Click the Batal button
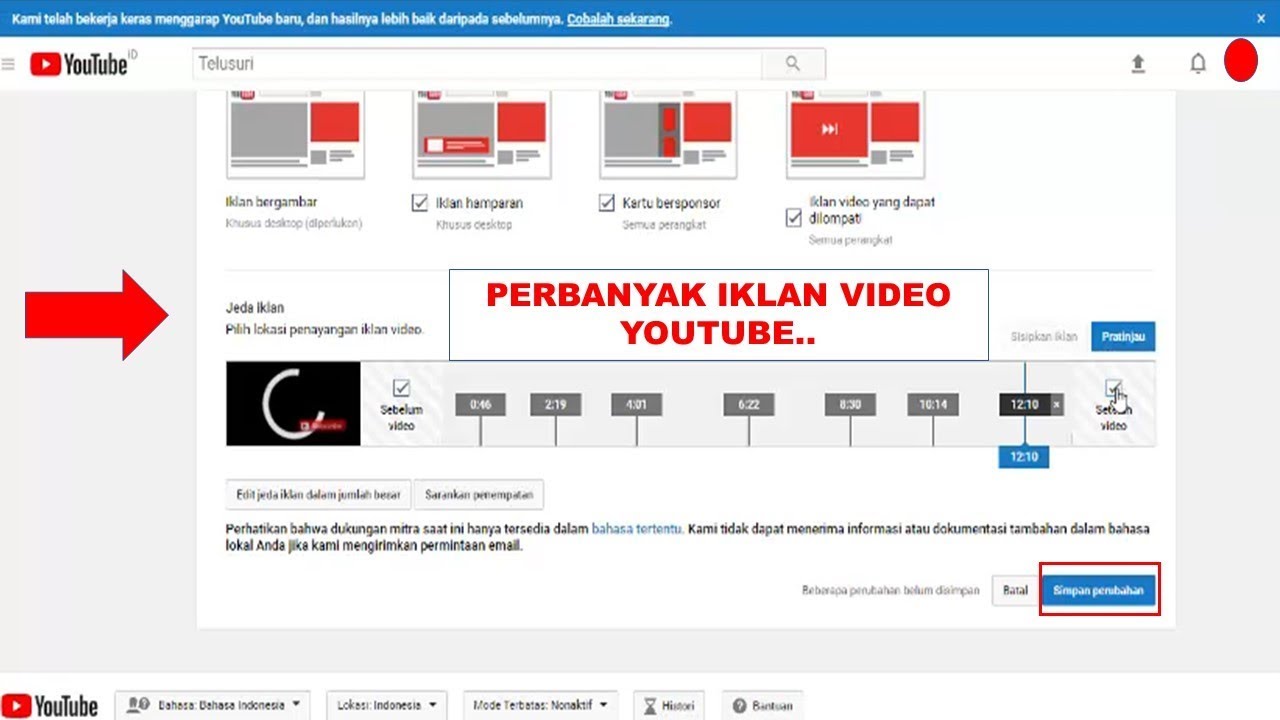This screenshot has width=1280, height=720. 1015,591
